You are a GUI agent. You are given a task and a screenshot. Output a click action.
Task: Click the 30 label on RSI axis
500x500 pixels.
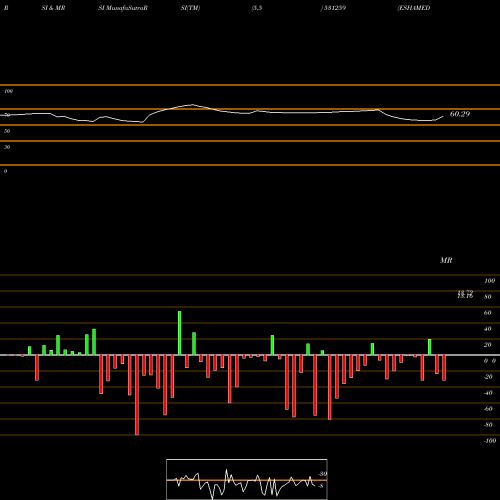click(7, 147)
